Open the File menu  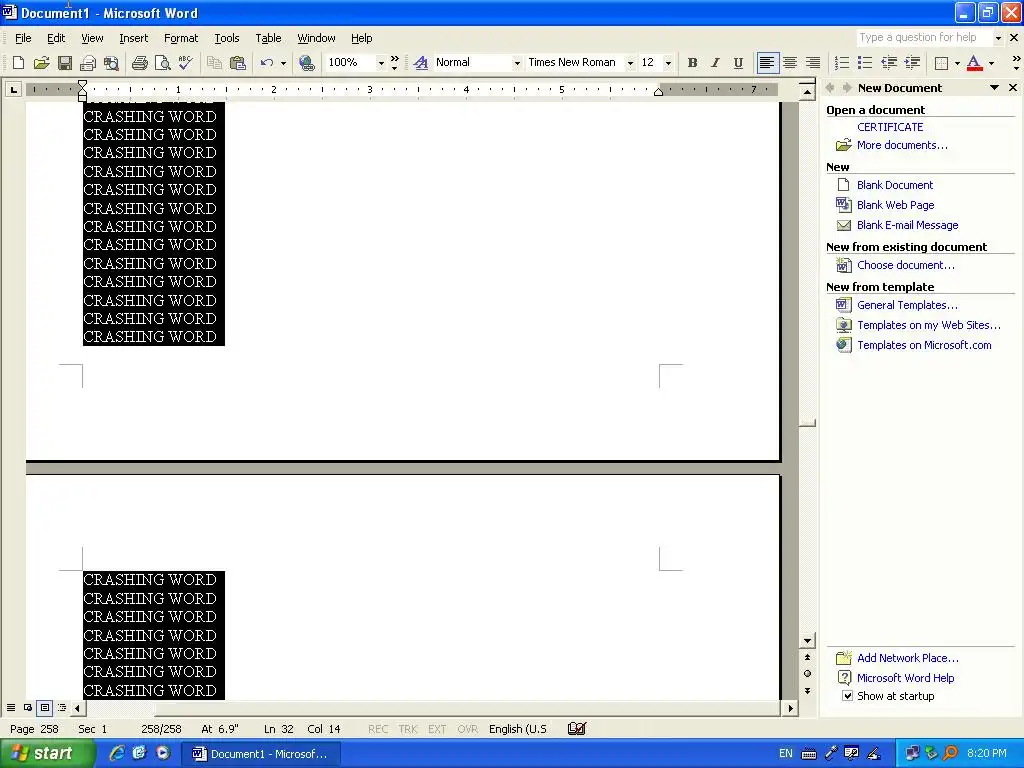23,38
